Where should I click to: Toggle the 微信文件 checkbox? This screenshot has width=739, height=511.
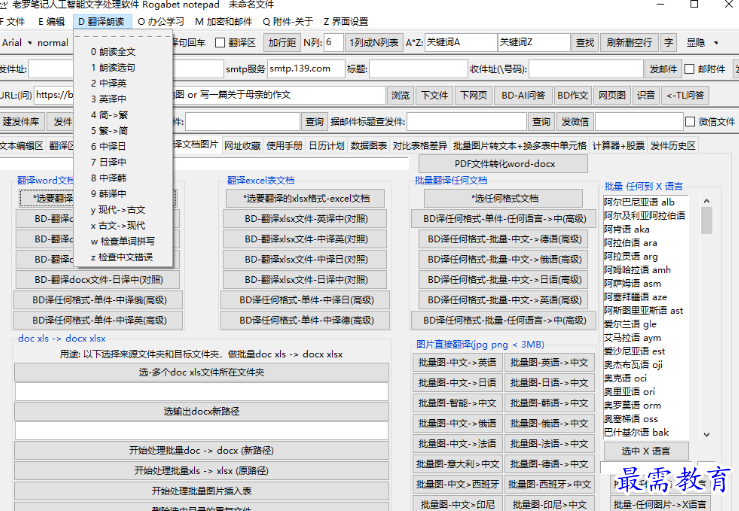[690, 122]
